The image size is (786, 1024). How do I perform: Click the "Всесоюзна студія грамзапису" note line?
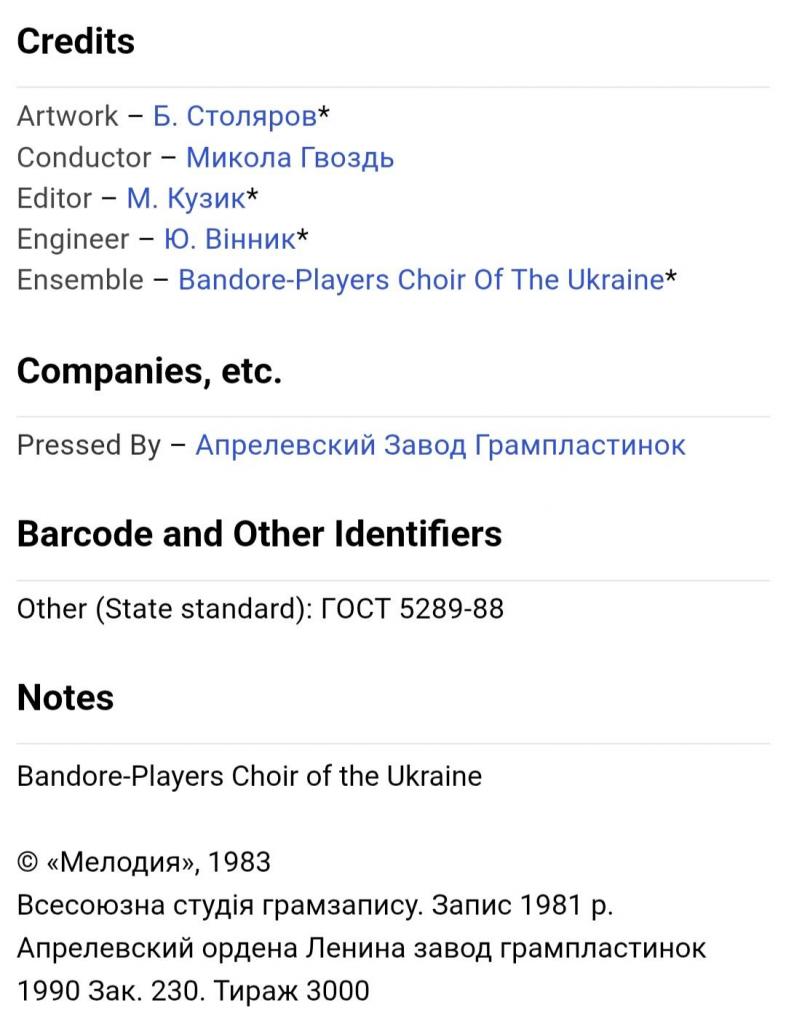tap(314, 905)
